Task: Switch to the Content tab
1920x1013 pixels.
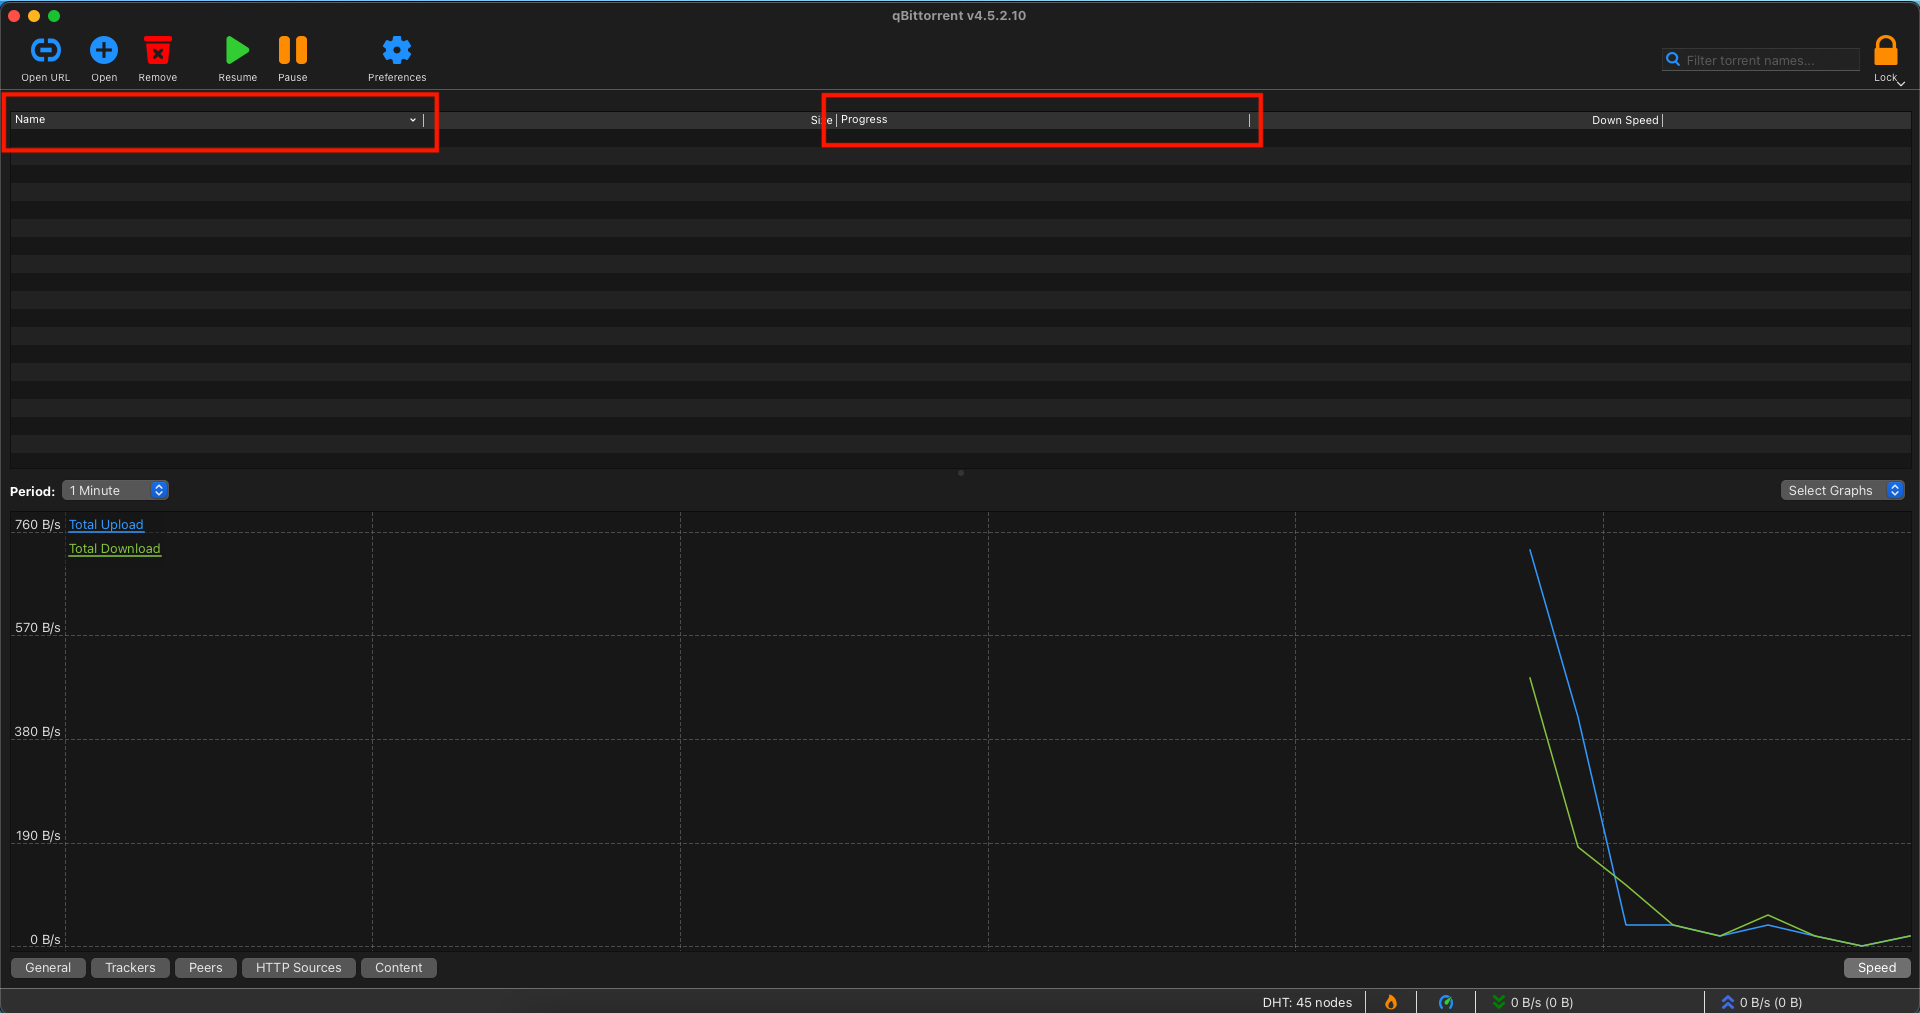Action: tap(399, 968)
